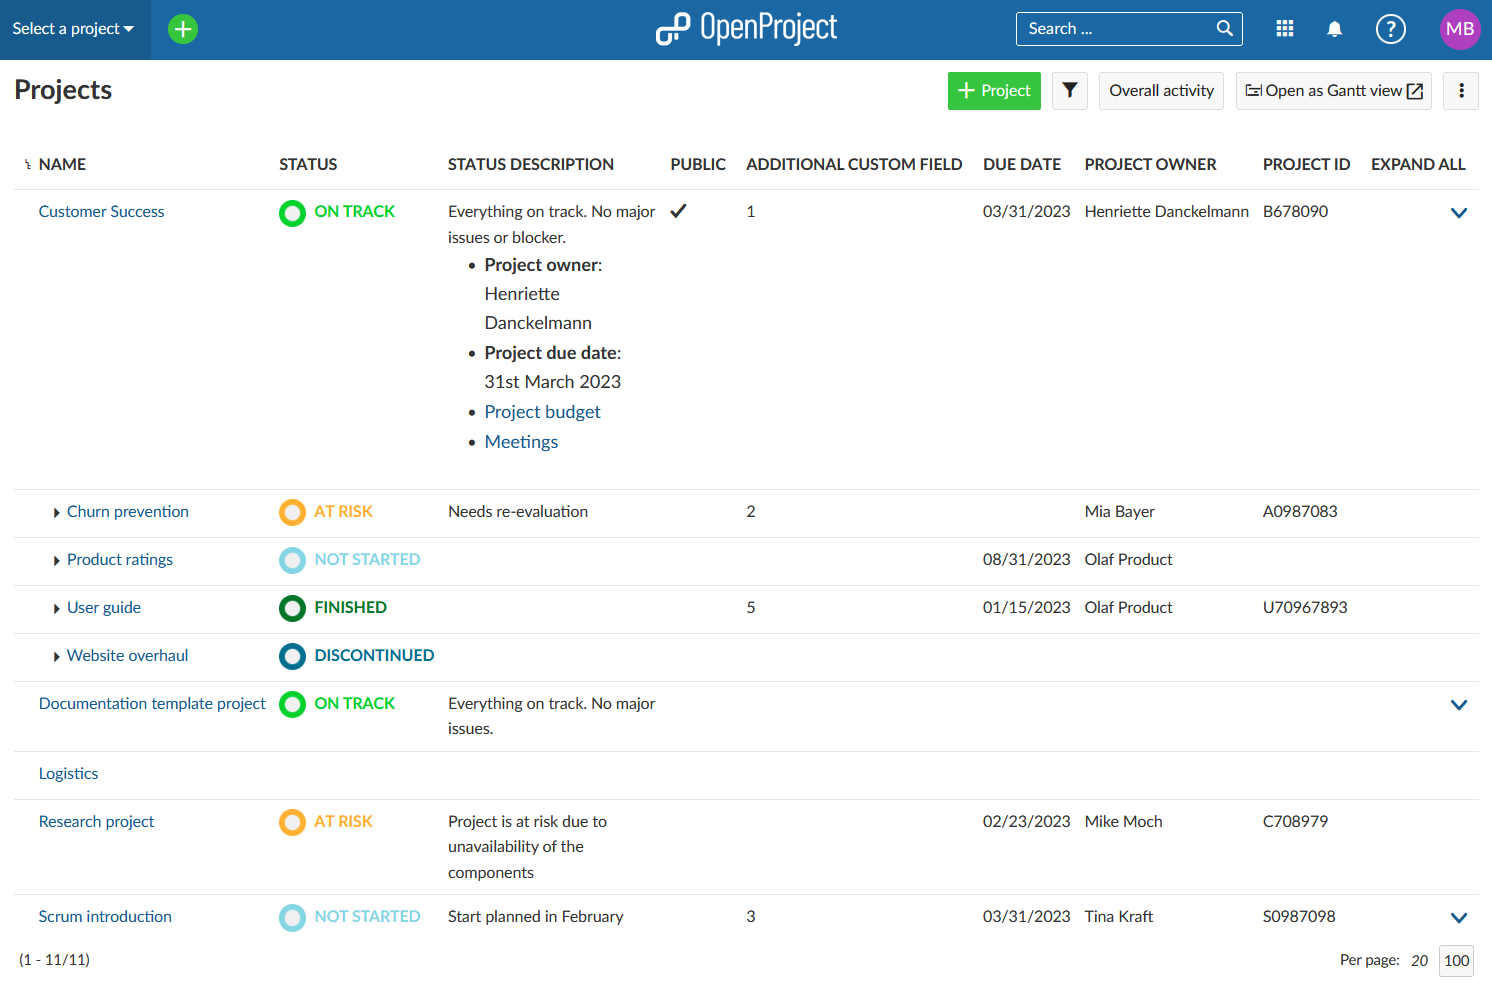This screenshot has width=1492, height=986.
Task: Click the EXPAND ALL column header
Action: 1417,165
